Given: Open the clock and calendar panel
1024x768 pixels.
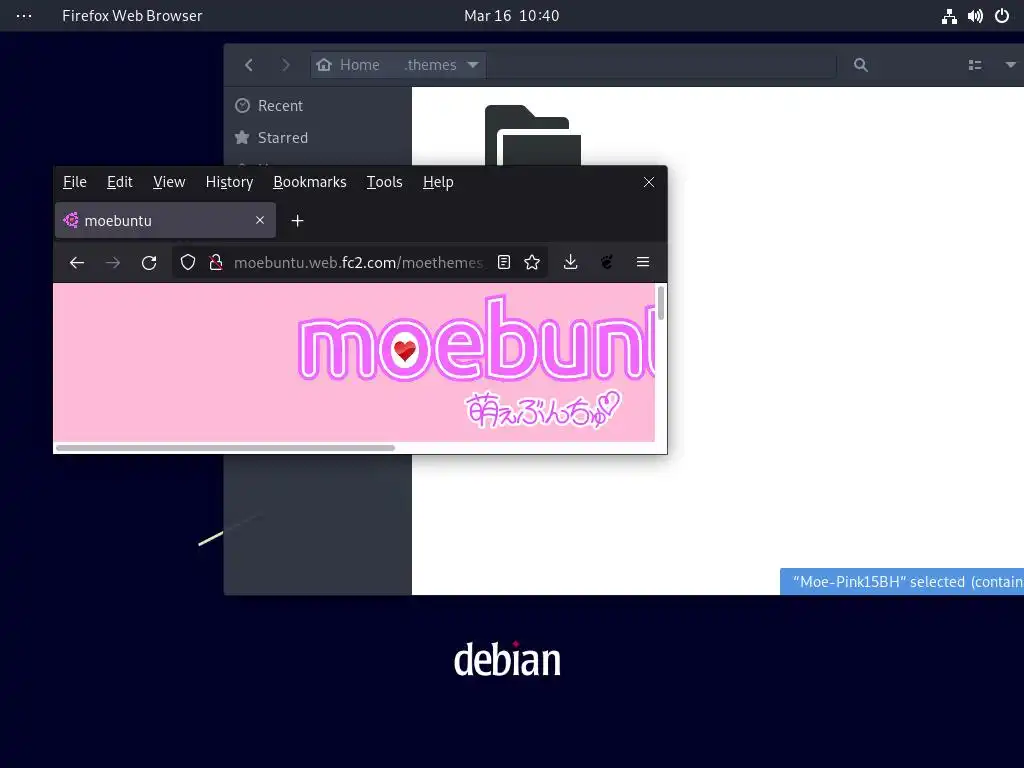Looking at the screenshot, I should tap(511, 16).
